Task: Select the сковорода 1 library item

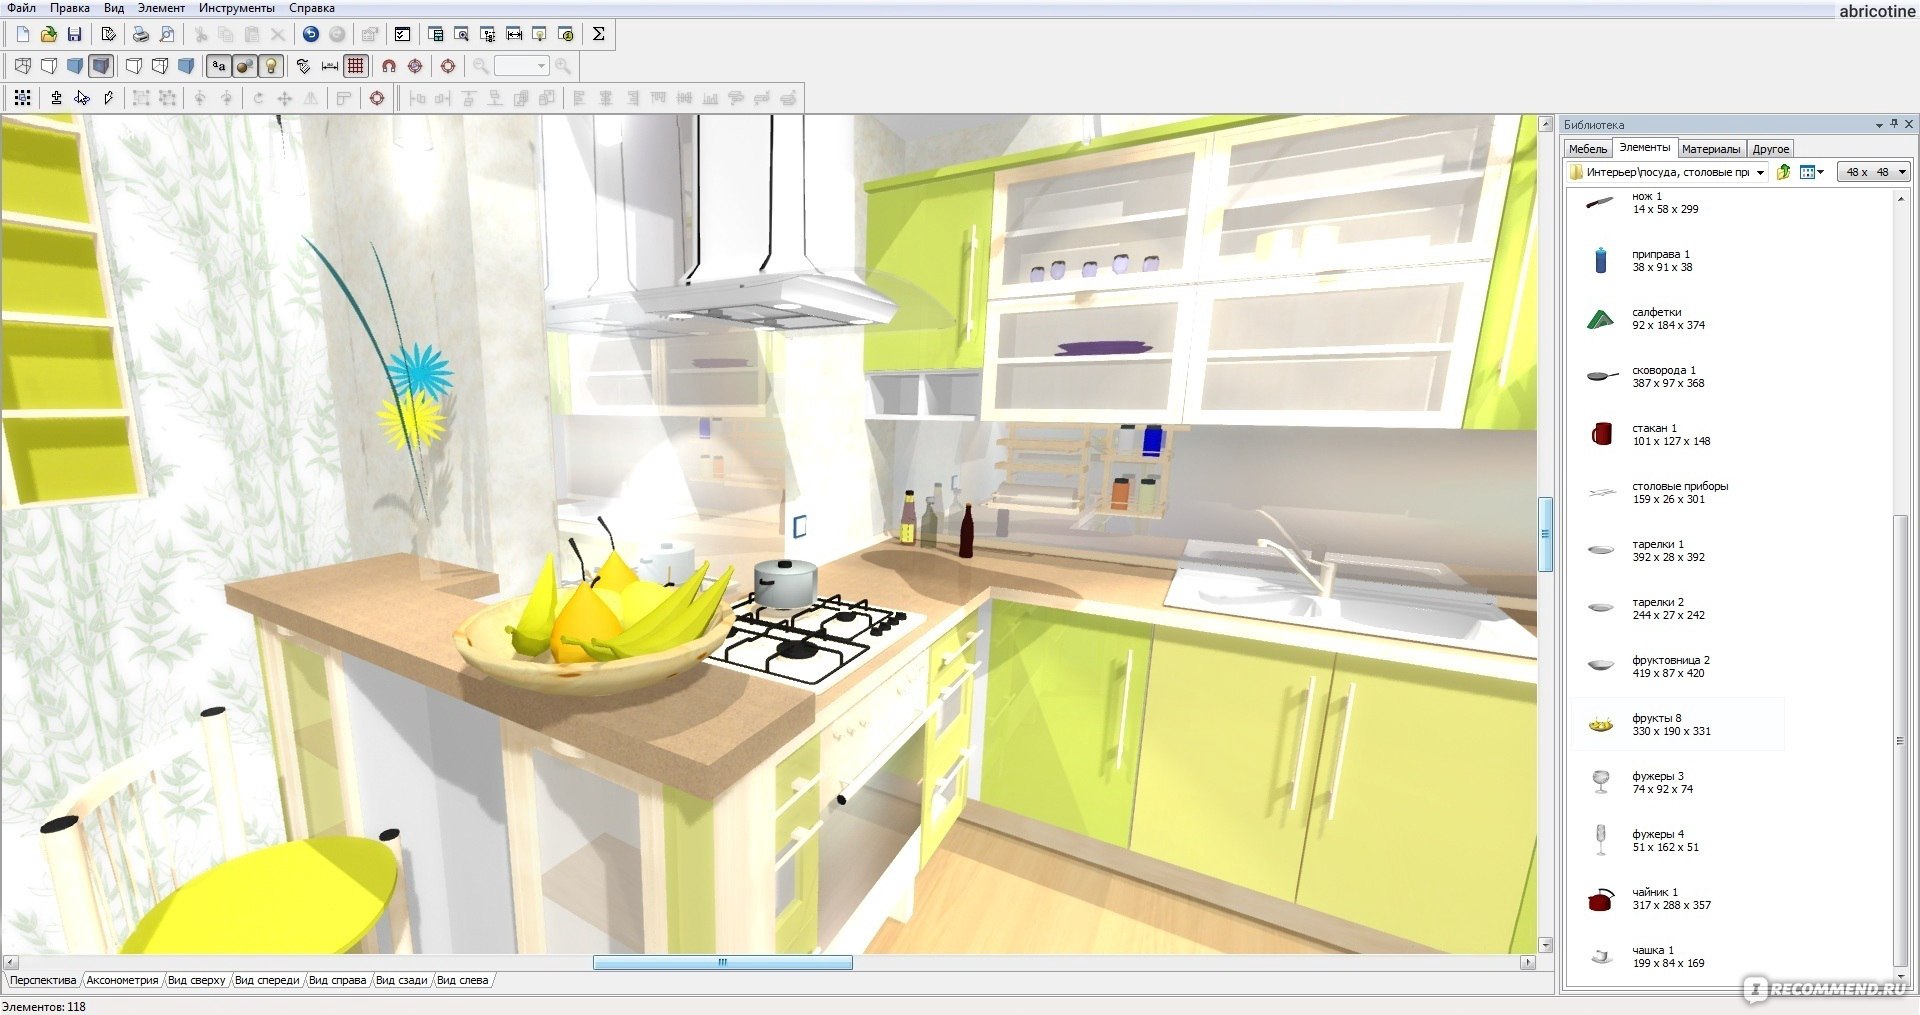Action: [1677, 377]
